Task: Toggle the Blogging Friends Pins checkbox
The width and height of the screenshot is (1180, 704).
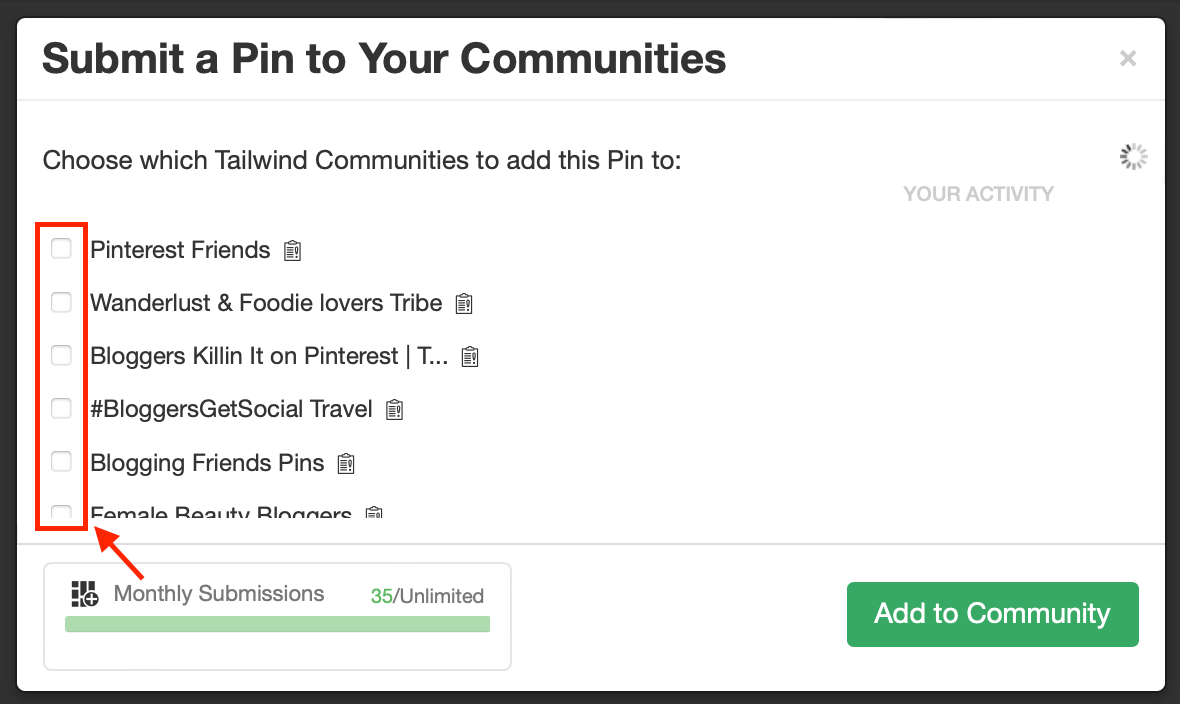Action: (62, 461)
